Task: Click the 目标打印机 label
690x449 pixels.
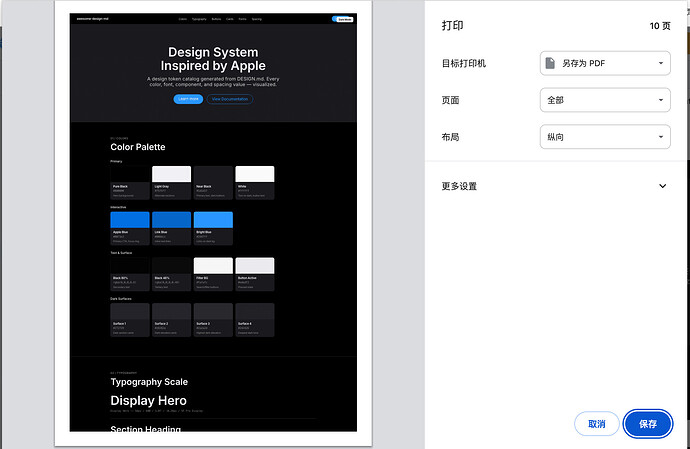Action: coord(464,63)
